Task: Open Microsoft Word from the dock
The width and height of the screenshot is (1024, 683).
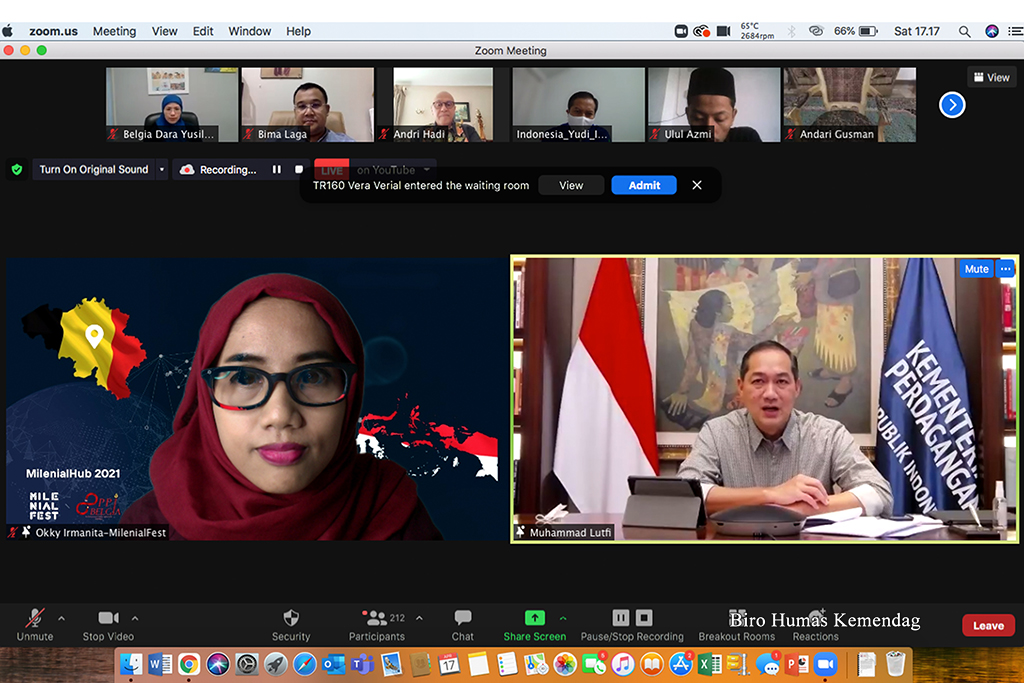Action: pyautogui.click(x=159, y=665)
